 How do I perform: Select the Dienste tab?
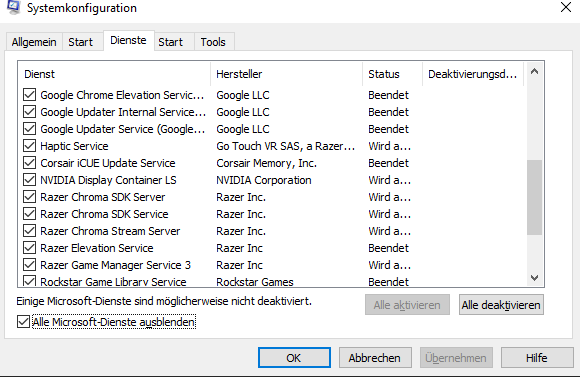pos(128,40)
